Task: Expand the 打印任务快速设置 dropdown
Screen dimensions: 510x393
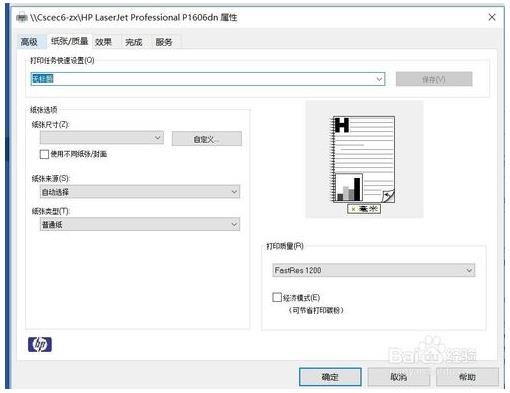Action: (379, 79)
